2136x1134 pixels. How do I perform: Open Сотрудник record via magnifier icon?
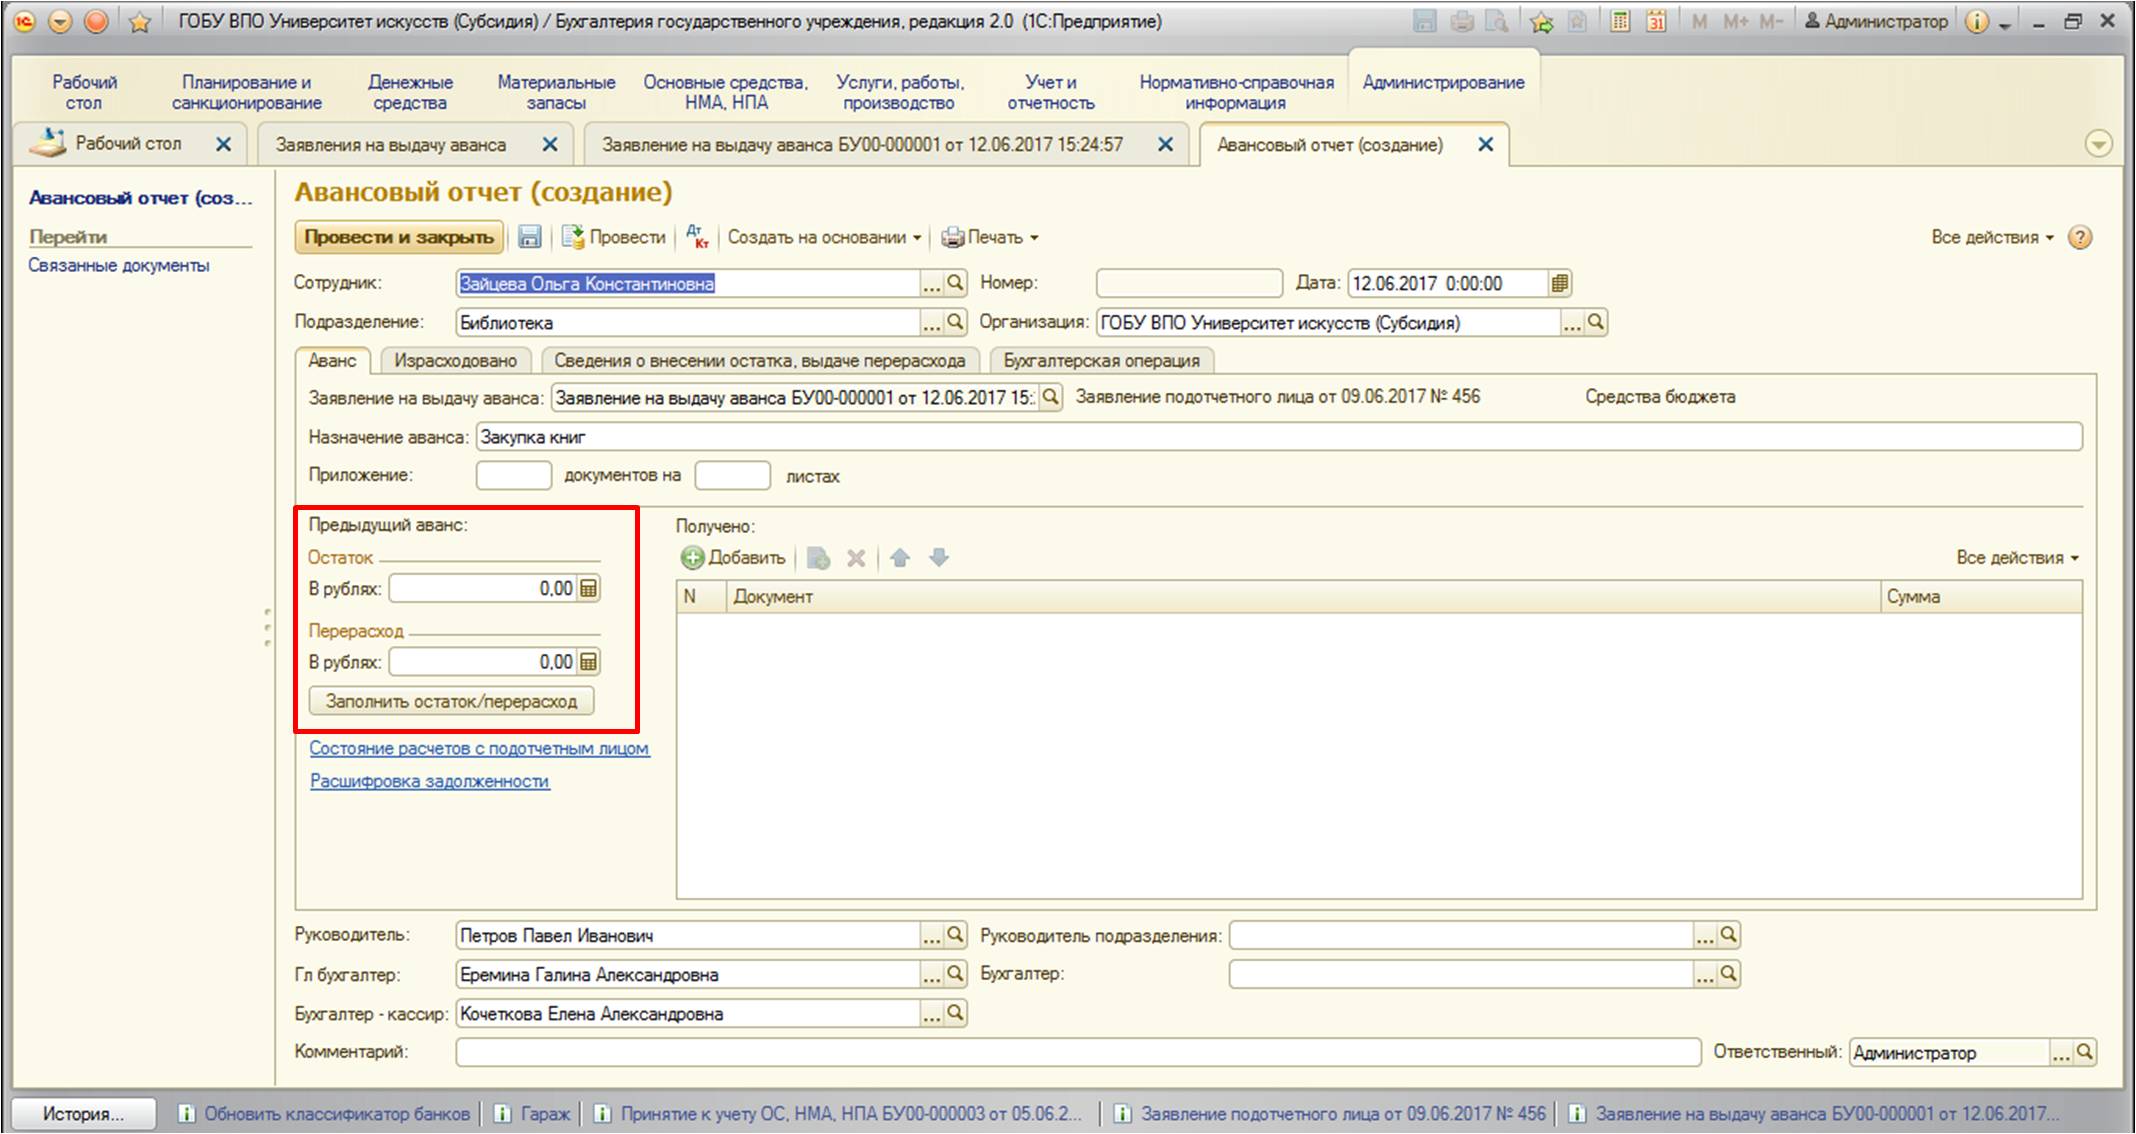(x=955, y=283)
